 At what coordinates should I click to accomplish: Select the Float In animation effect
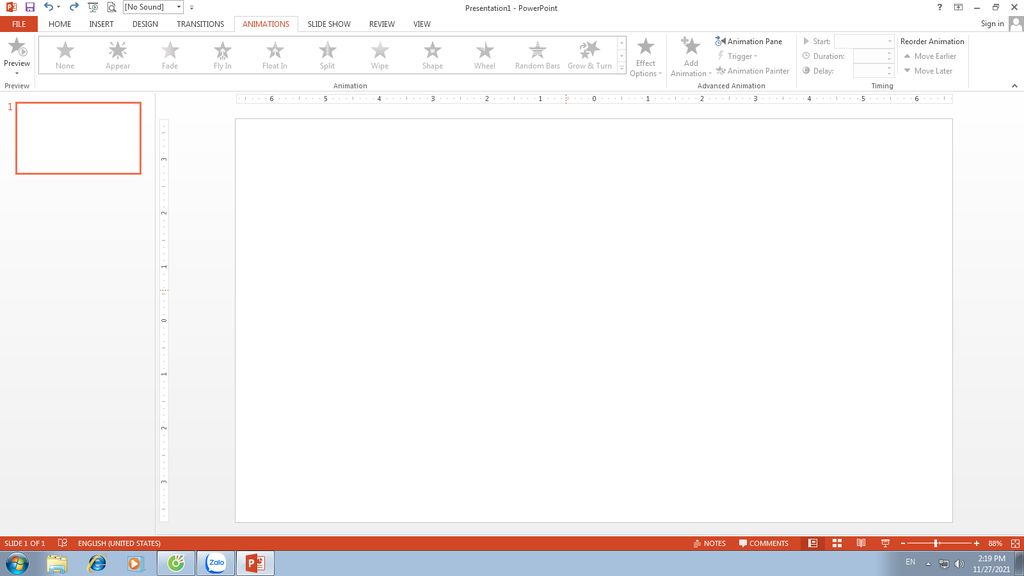click(275, 55)
